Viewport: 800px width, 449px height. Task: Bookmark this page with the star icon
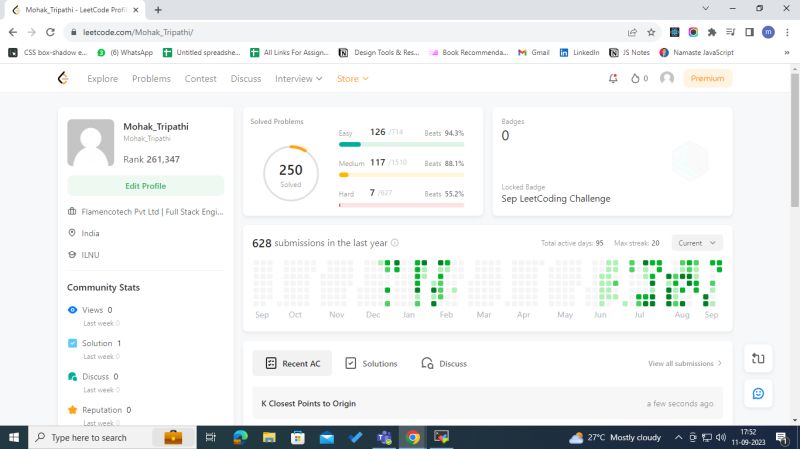point(651,32)
